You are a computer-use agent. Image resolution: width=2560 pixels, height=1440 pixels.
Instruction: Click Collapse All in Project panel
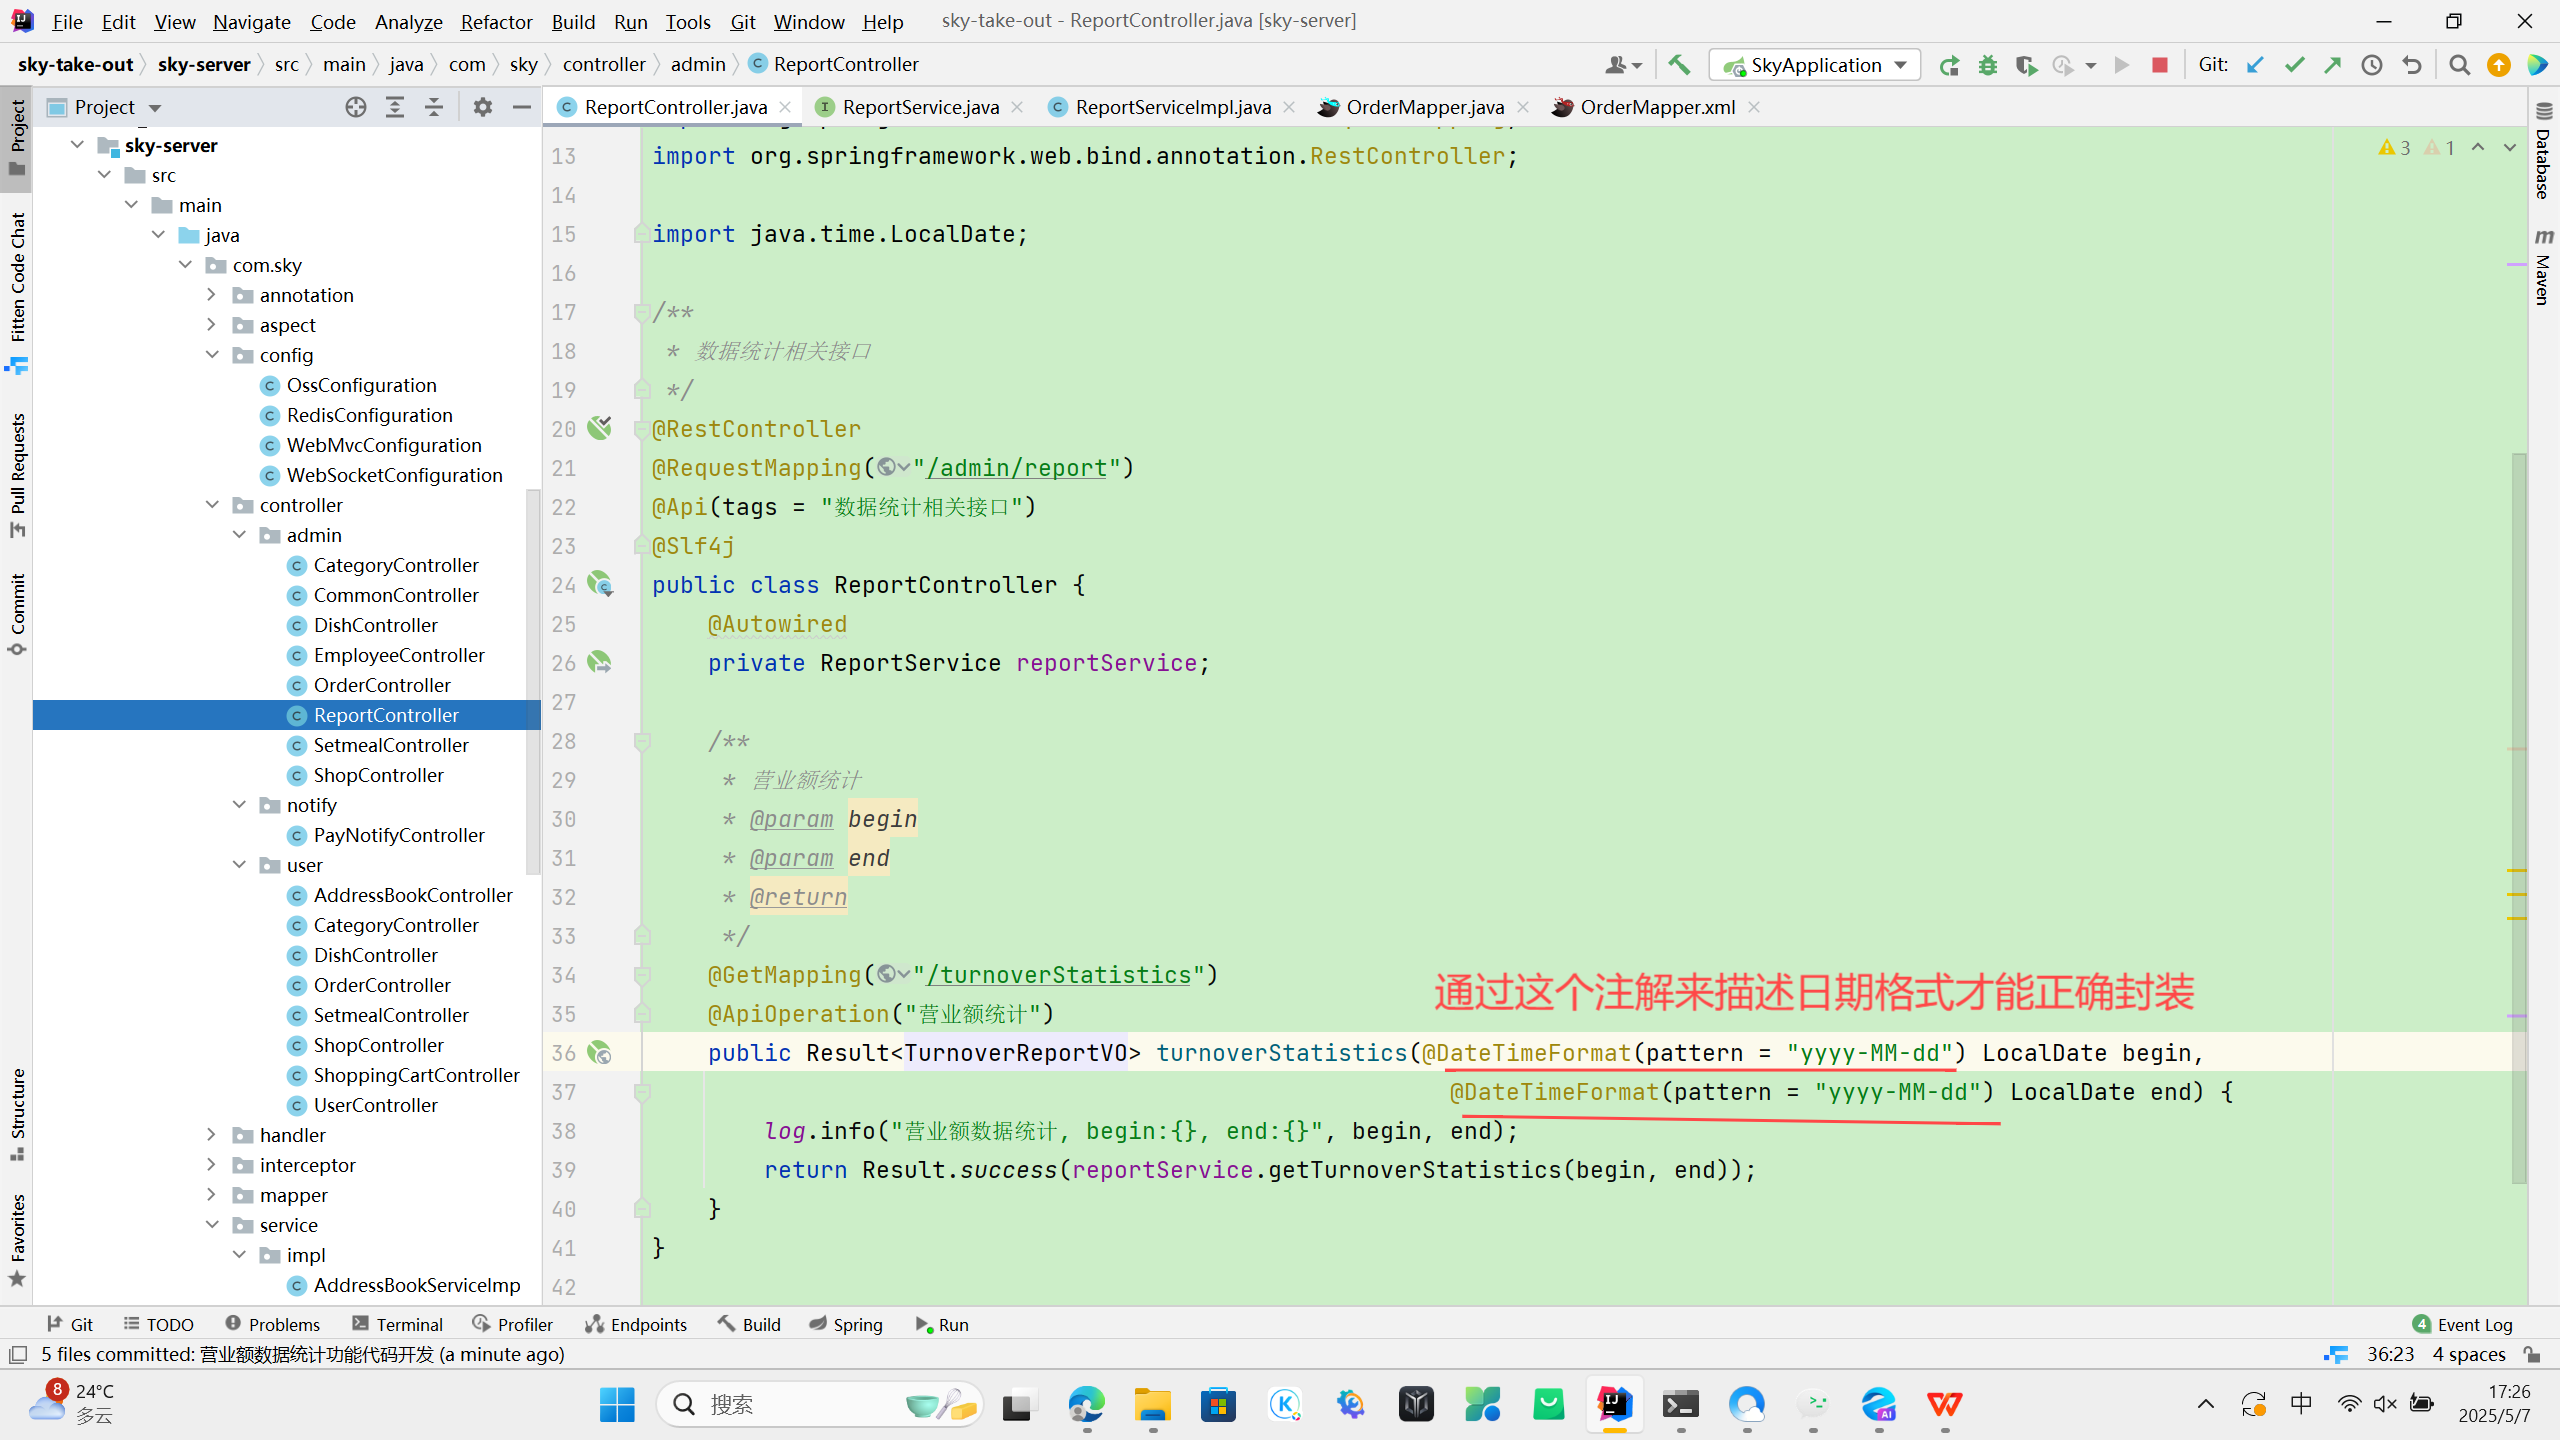pyautogui.click(x=434, y=107)
